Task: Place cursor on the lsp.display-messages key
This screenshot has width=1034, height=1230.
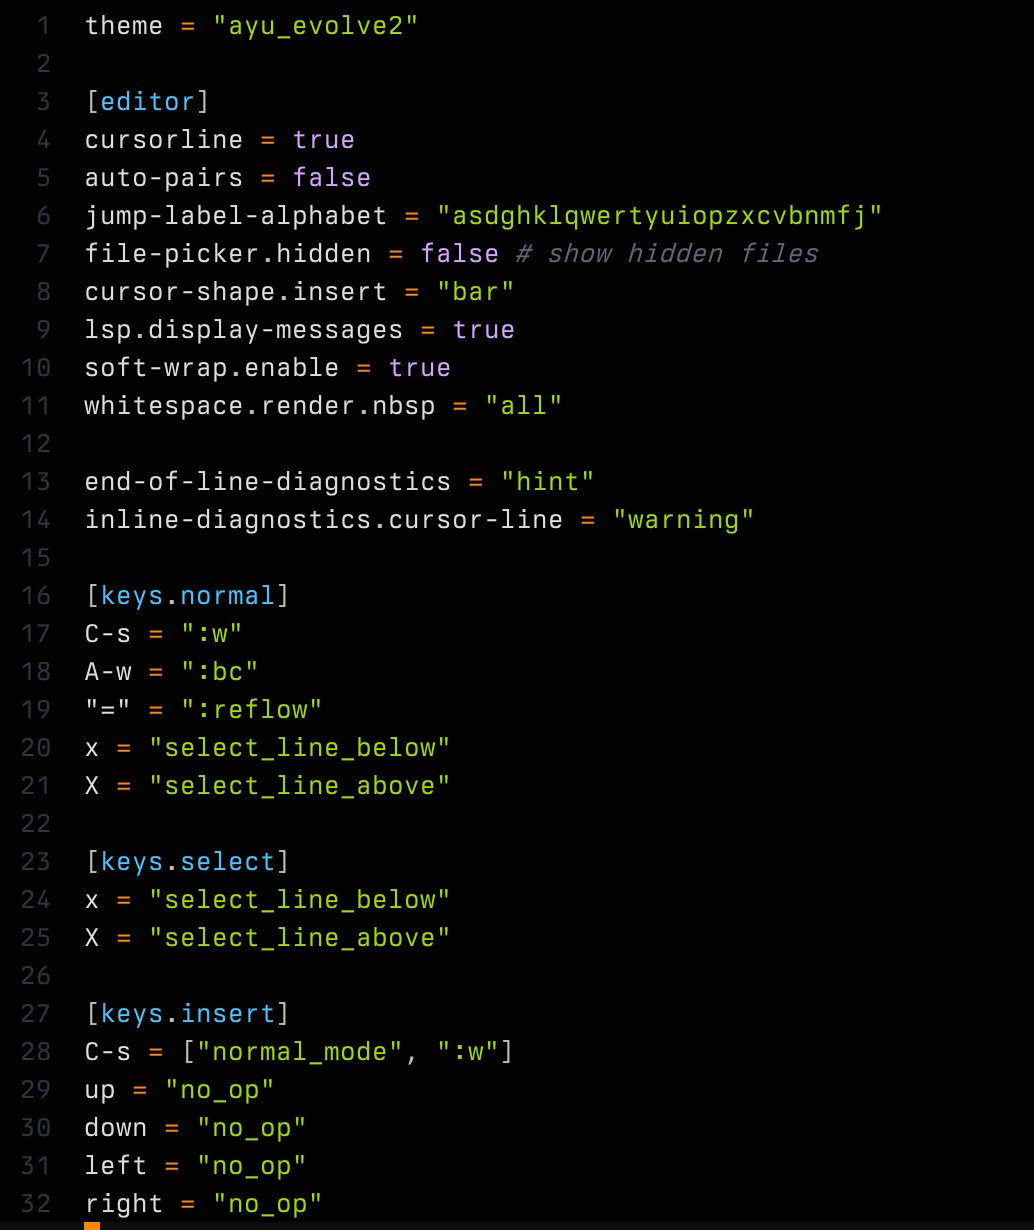Action: click(x=243, y=330)
